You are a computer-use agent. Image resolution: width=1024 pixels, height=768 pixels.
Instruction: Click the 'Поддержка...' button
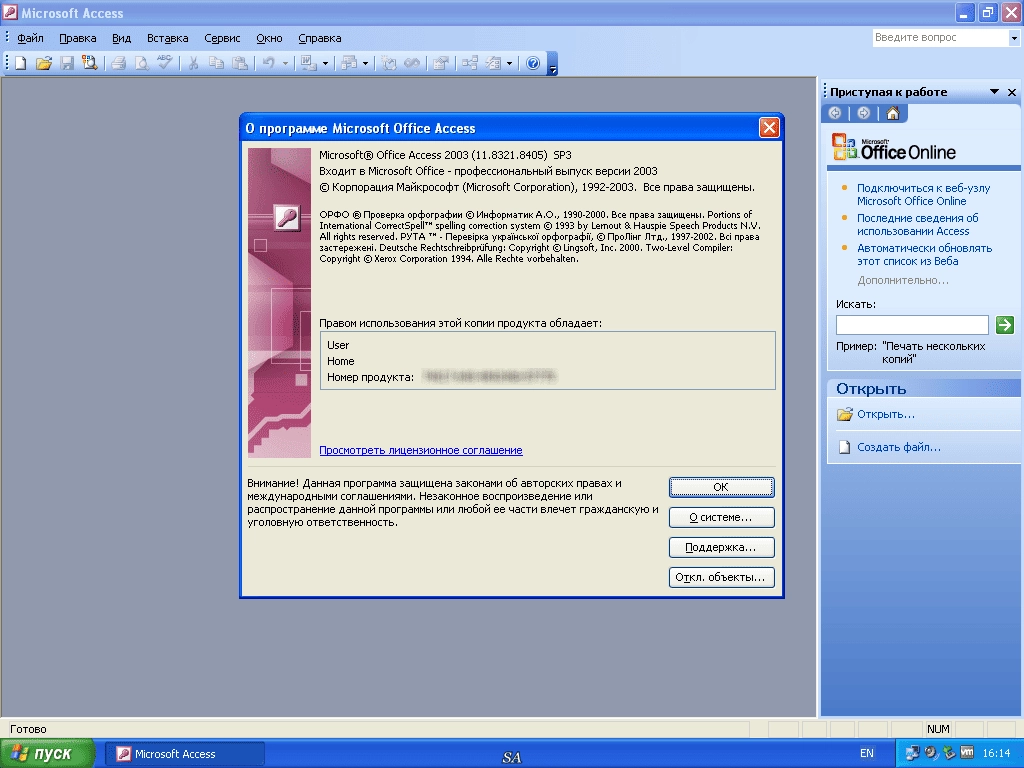[x=722, y=547]
